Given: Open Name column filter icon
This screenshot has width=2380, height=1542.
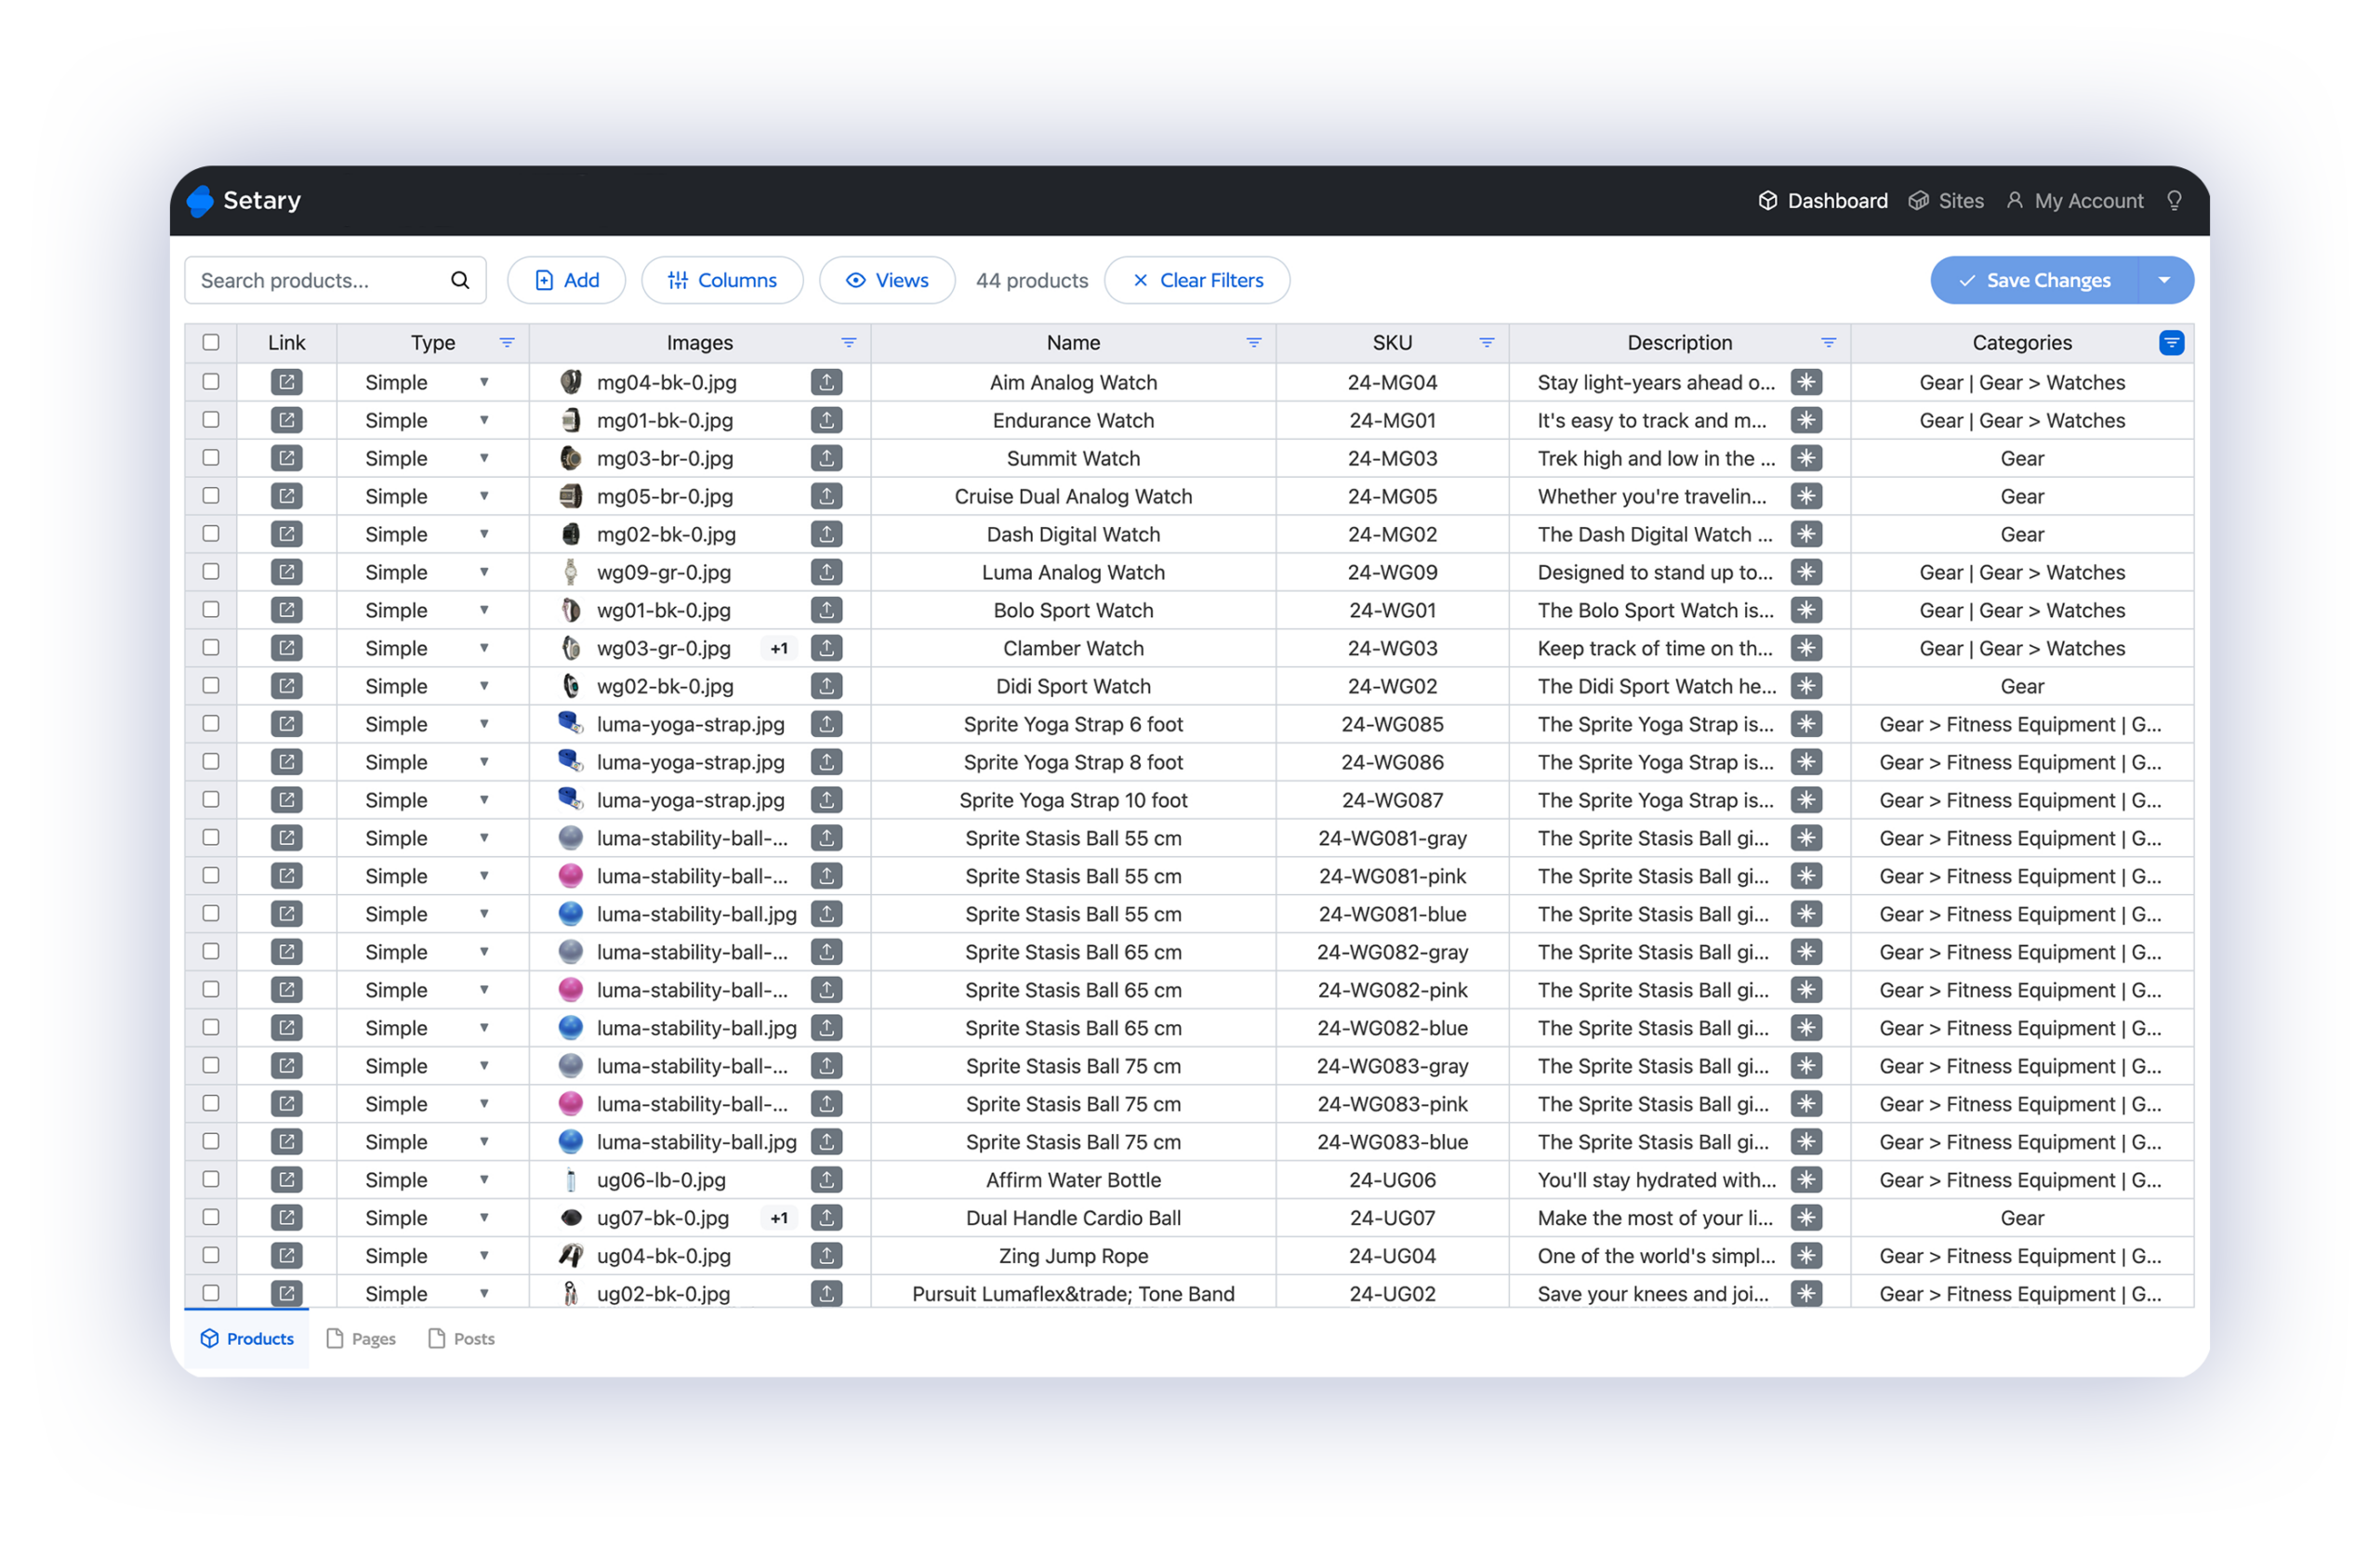Looking at the screenshot, I should (1253, 343).
